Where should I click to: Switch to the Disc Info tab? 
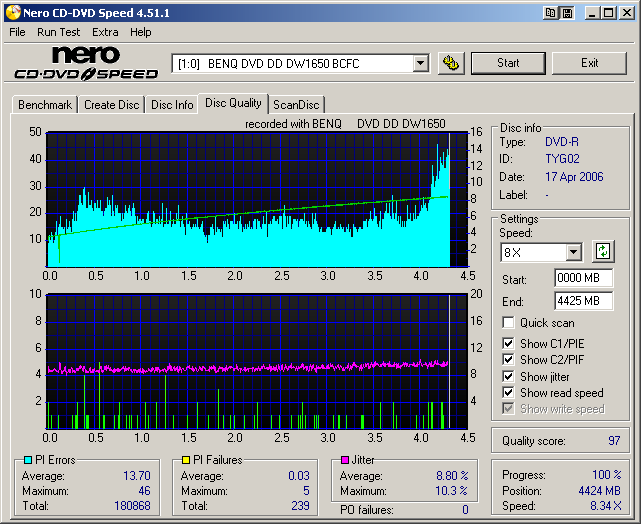pyautogui.click(x=172, y=105)
